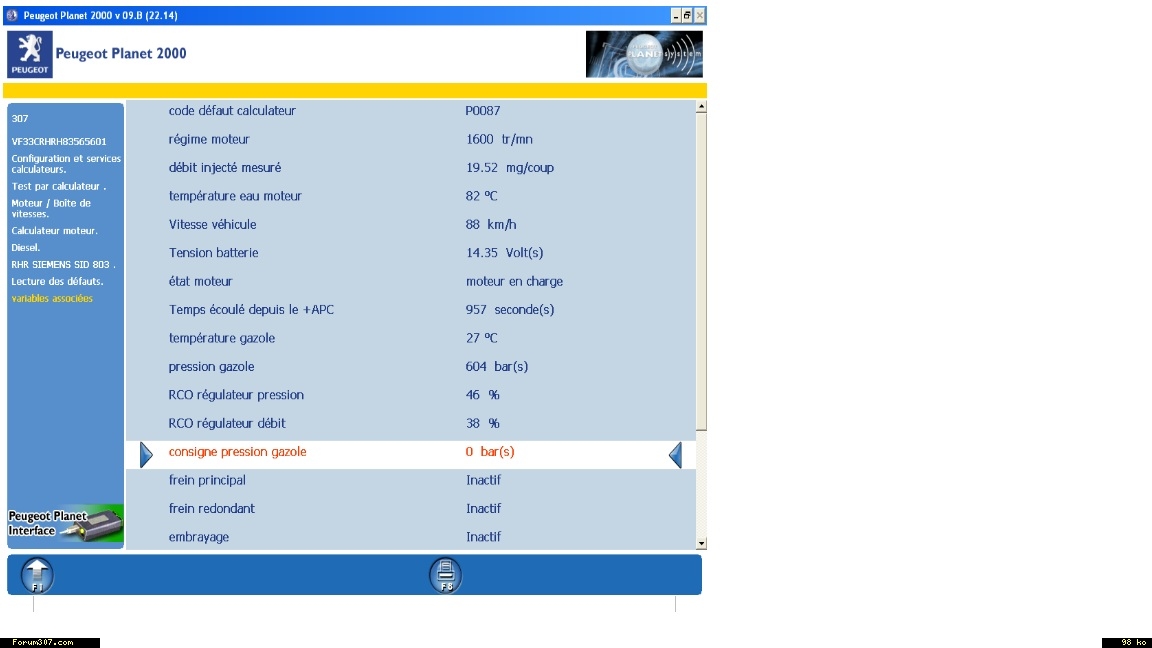Open 'Configuration et services calculateurs' entry

point(66,164)
